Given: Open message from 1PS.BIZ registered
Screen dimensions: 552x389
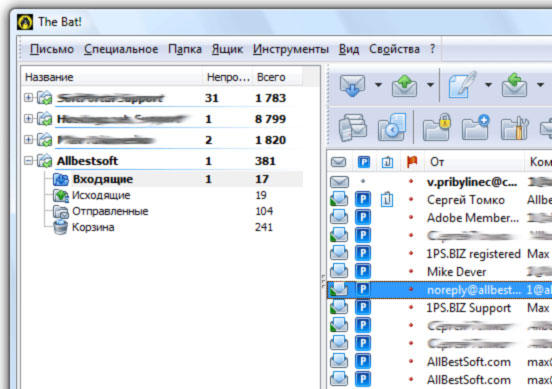Looking at the screenshot, I should 473,253.
